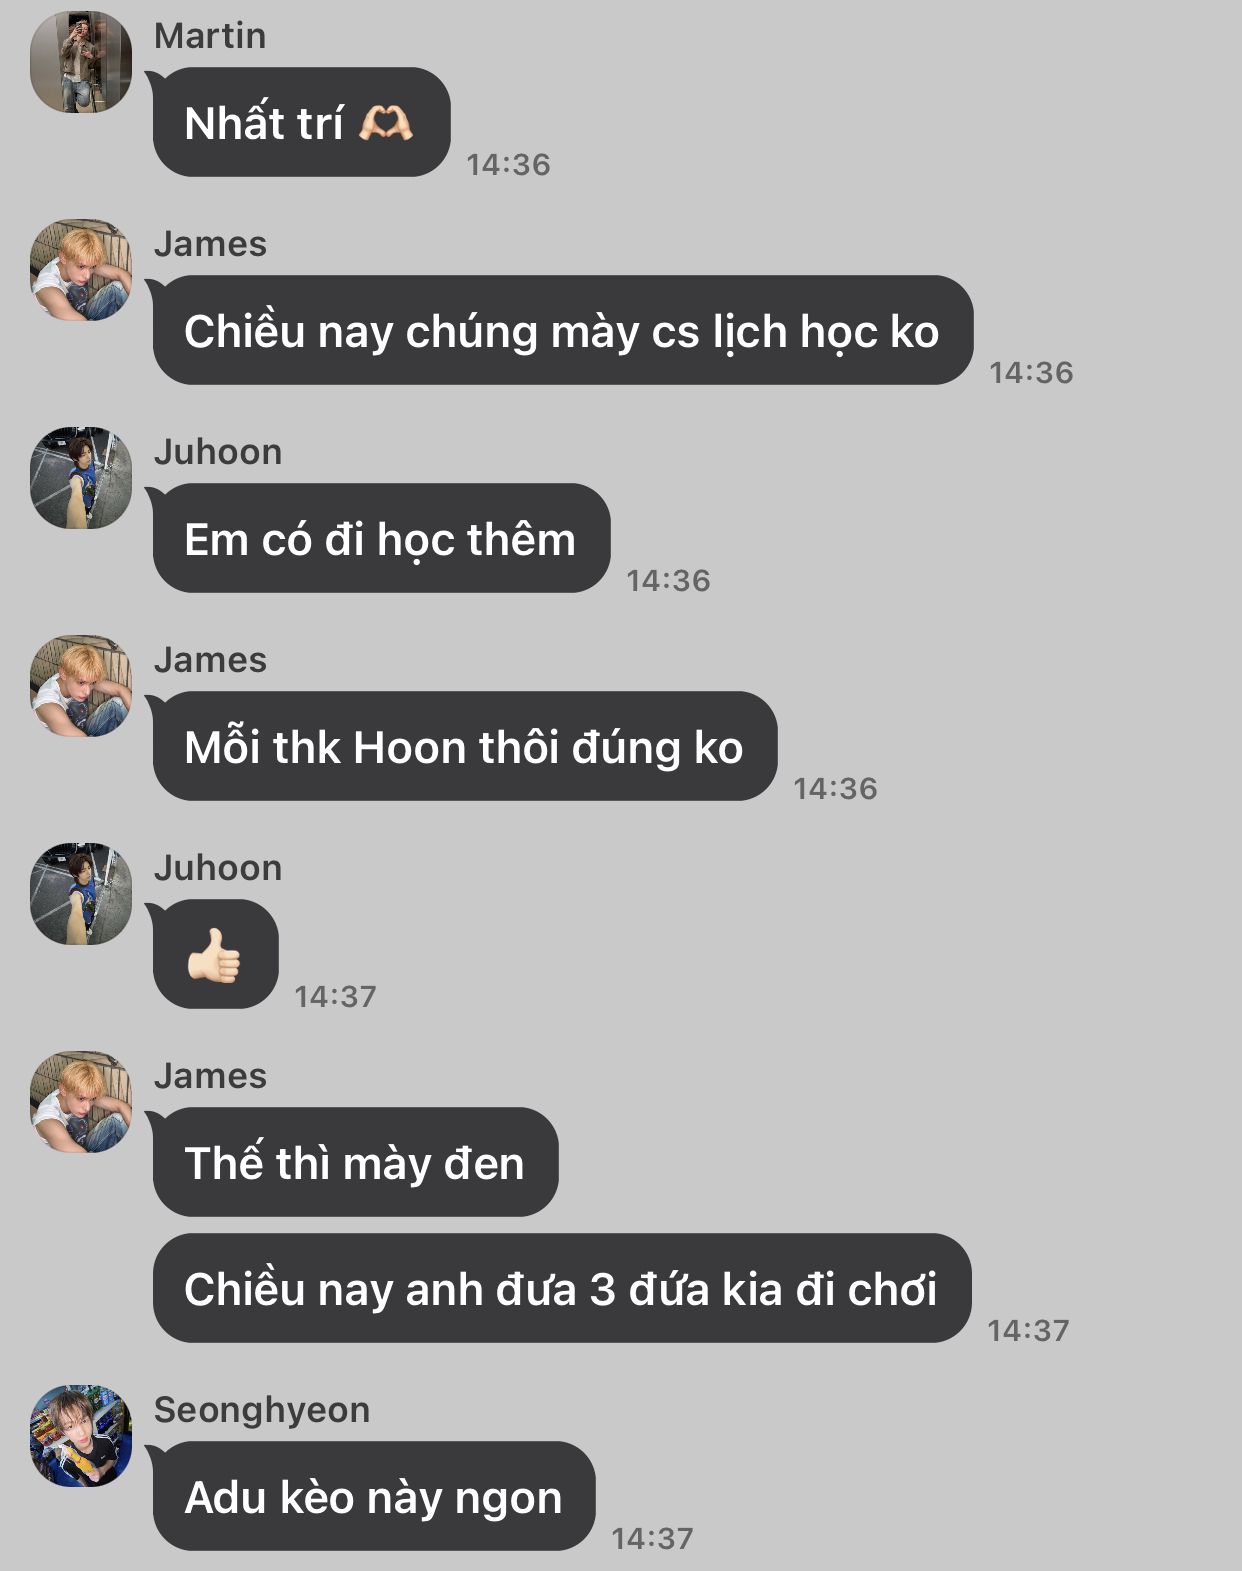Tap the heart-hands emoji in Martin's message
This screenshot has width=1242, height=1571.
pos(385,123)
